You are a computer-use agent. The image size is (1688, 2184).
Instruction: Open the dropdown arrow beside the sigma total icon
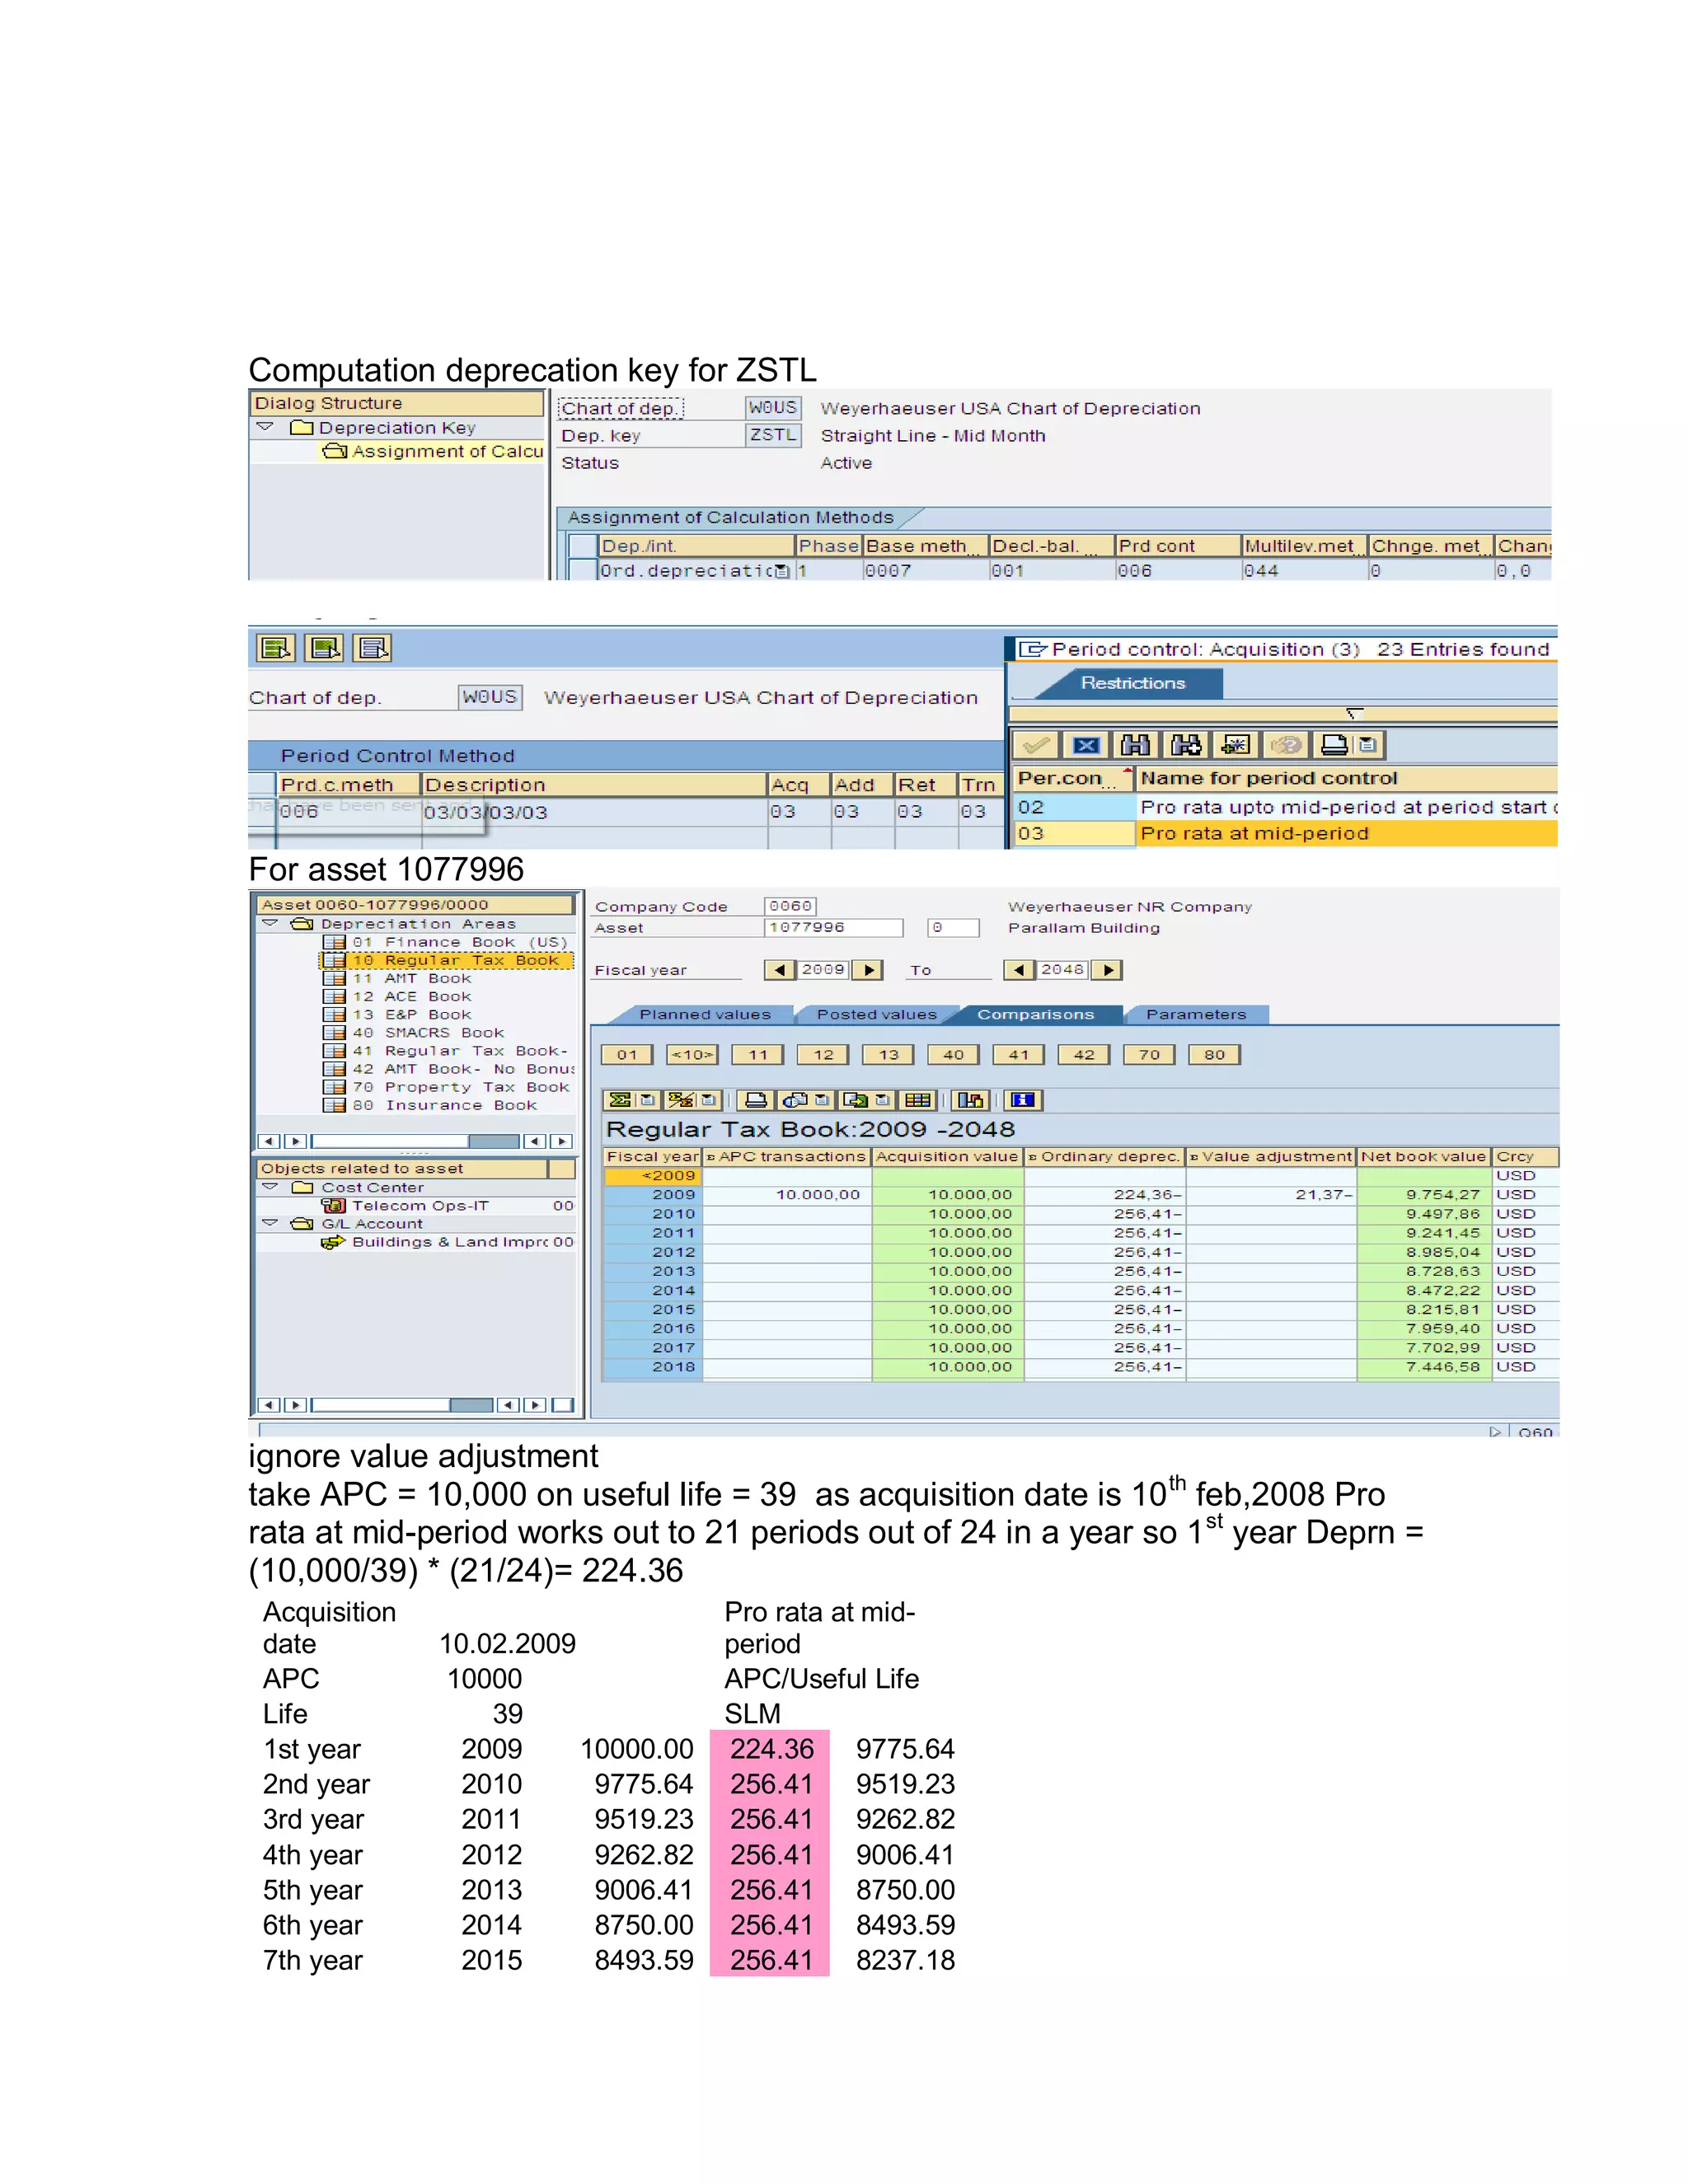click(x=647, y=1100)
